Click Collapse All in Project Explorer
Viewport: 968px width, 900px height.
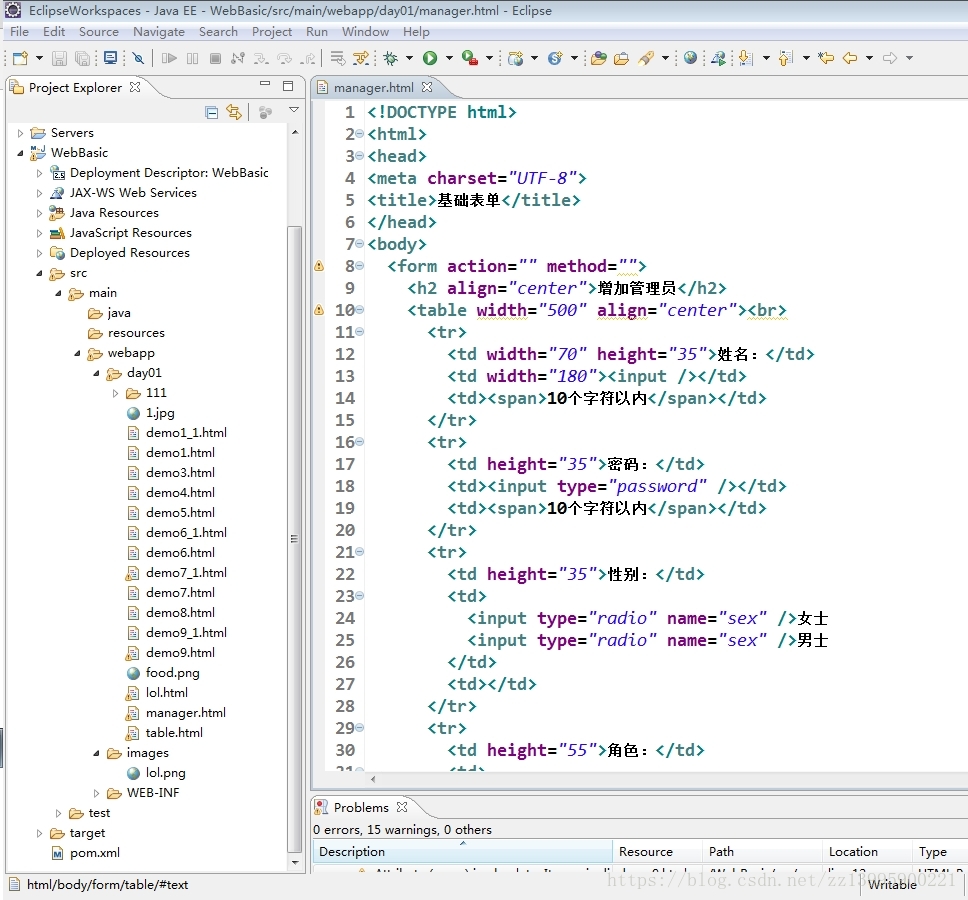coord(211,112)
